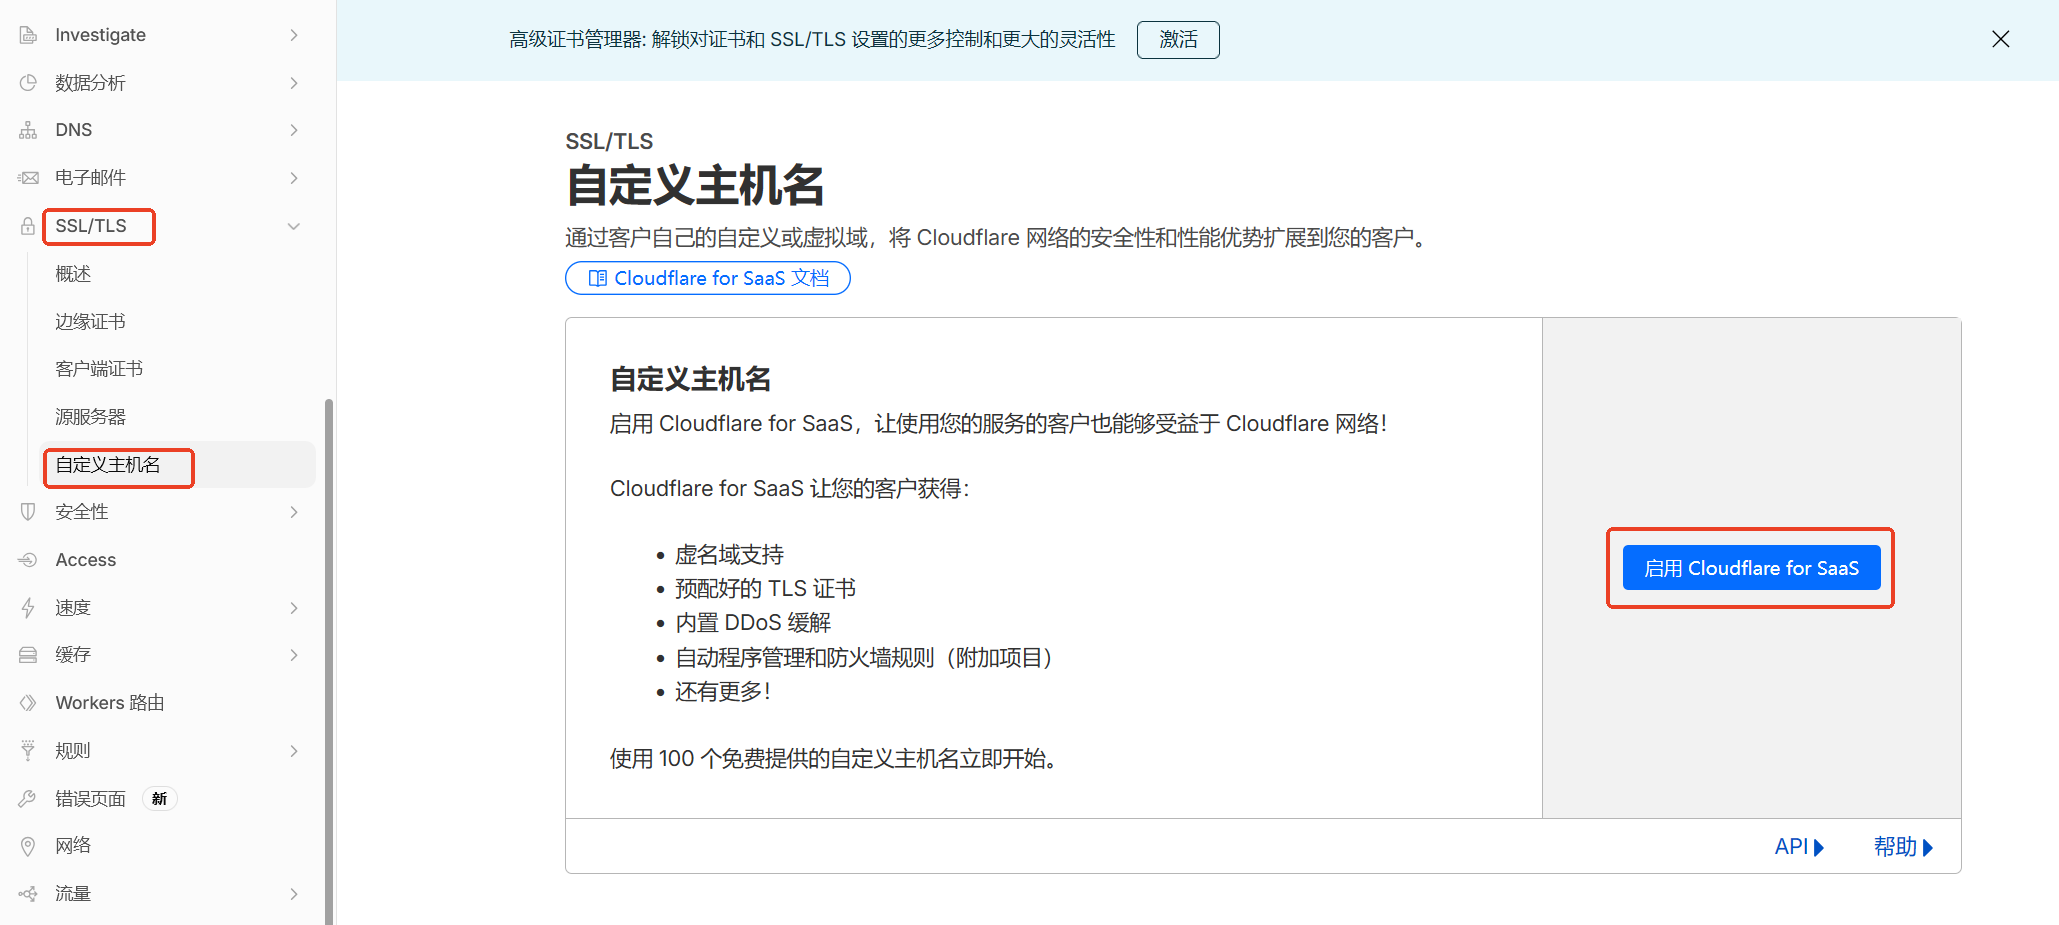Open the SSL/TLS sidebar menu
The width and height of the screenshot is (2059, 925).
tap(91, 226)
